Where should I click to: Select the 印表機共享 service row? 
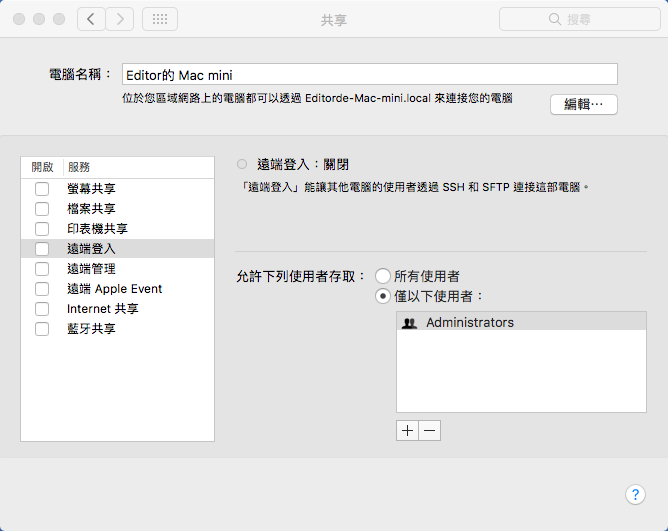(x=118, y=229)
